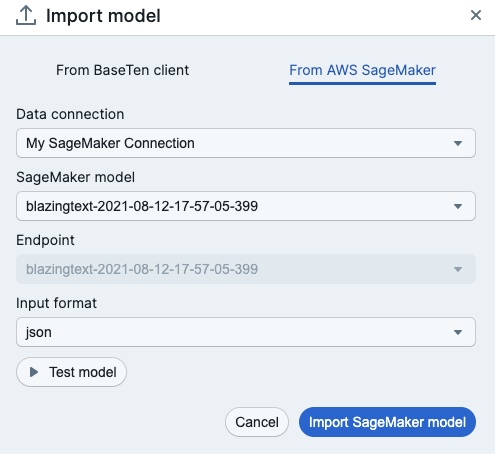This screenshot has width=495, height=454.
Task: Click the upload icon beside Import model title
Action: point(26,16)
